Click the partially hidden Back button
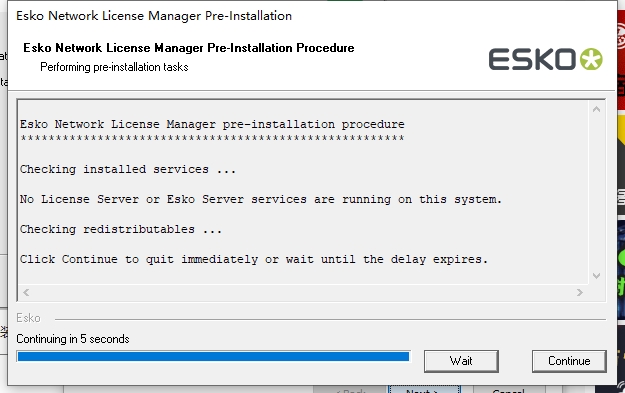This screenshot has height=393, width=625. 350,389
